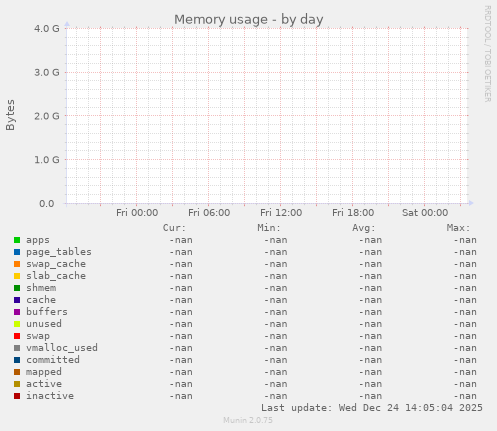Click the Cur value for apps
This screenshot has width=497, height=431.
tap(181, 240)
